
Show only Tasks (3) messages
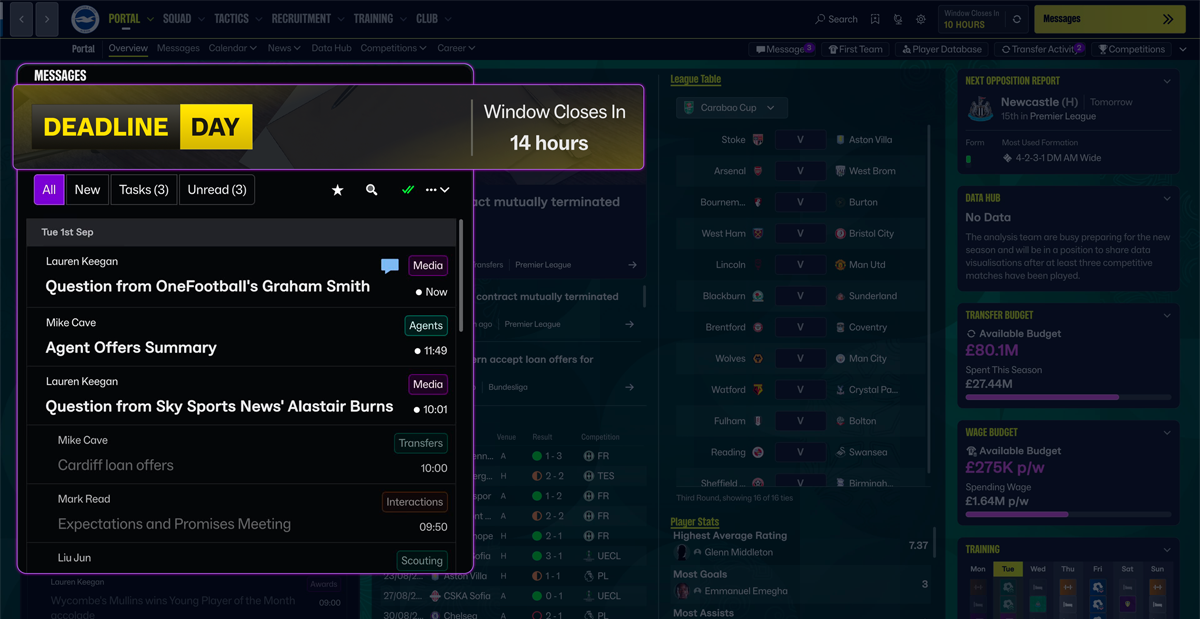144,190
